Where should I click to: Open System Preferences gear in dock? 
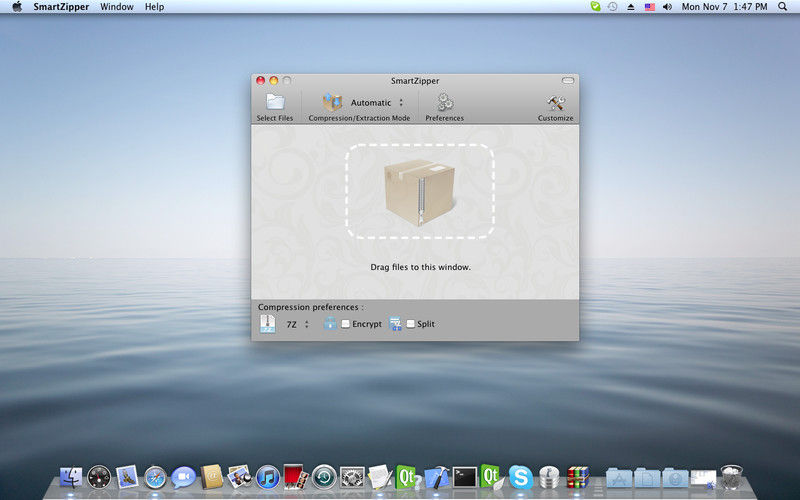click(x=352, y=478)
